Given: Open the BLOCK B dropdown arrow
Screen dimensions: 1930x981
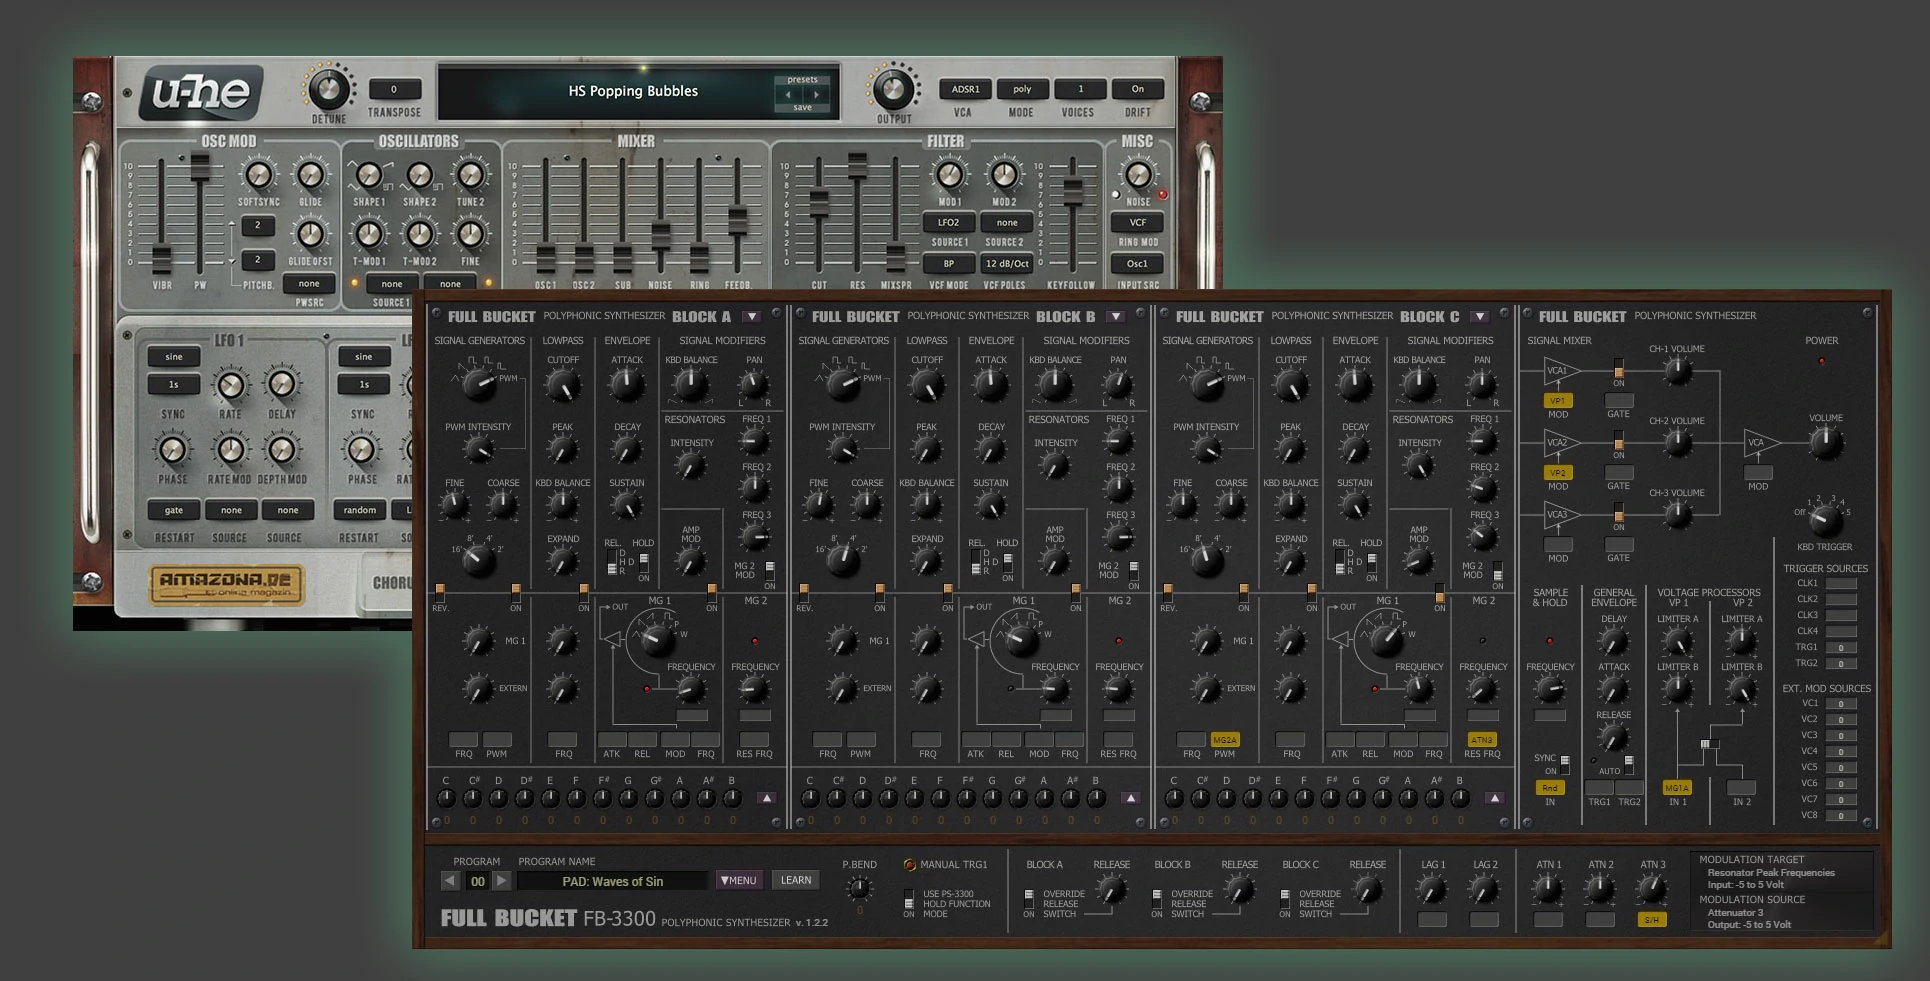Looking at the screenshot, I should click(1115, 317).
